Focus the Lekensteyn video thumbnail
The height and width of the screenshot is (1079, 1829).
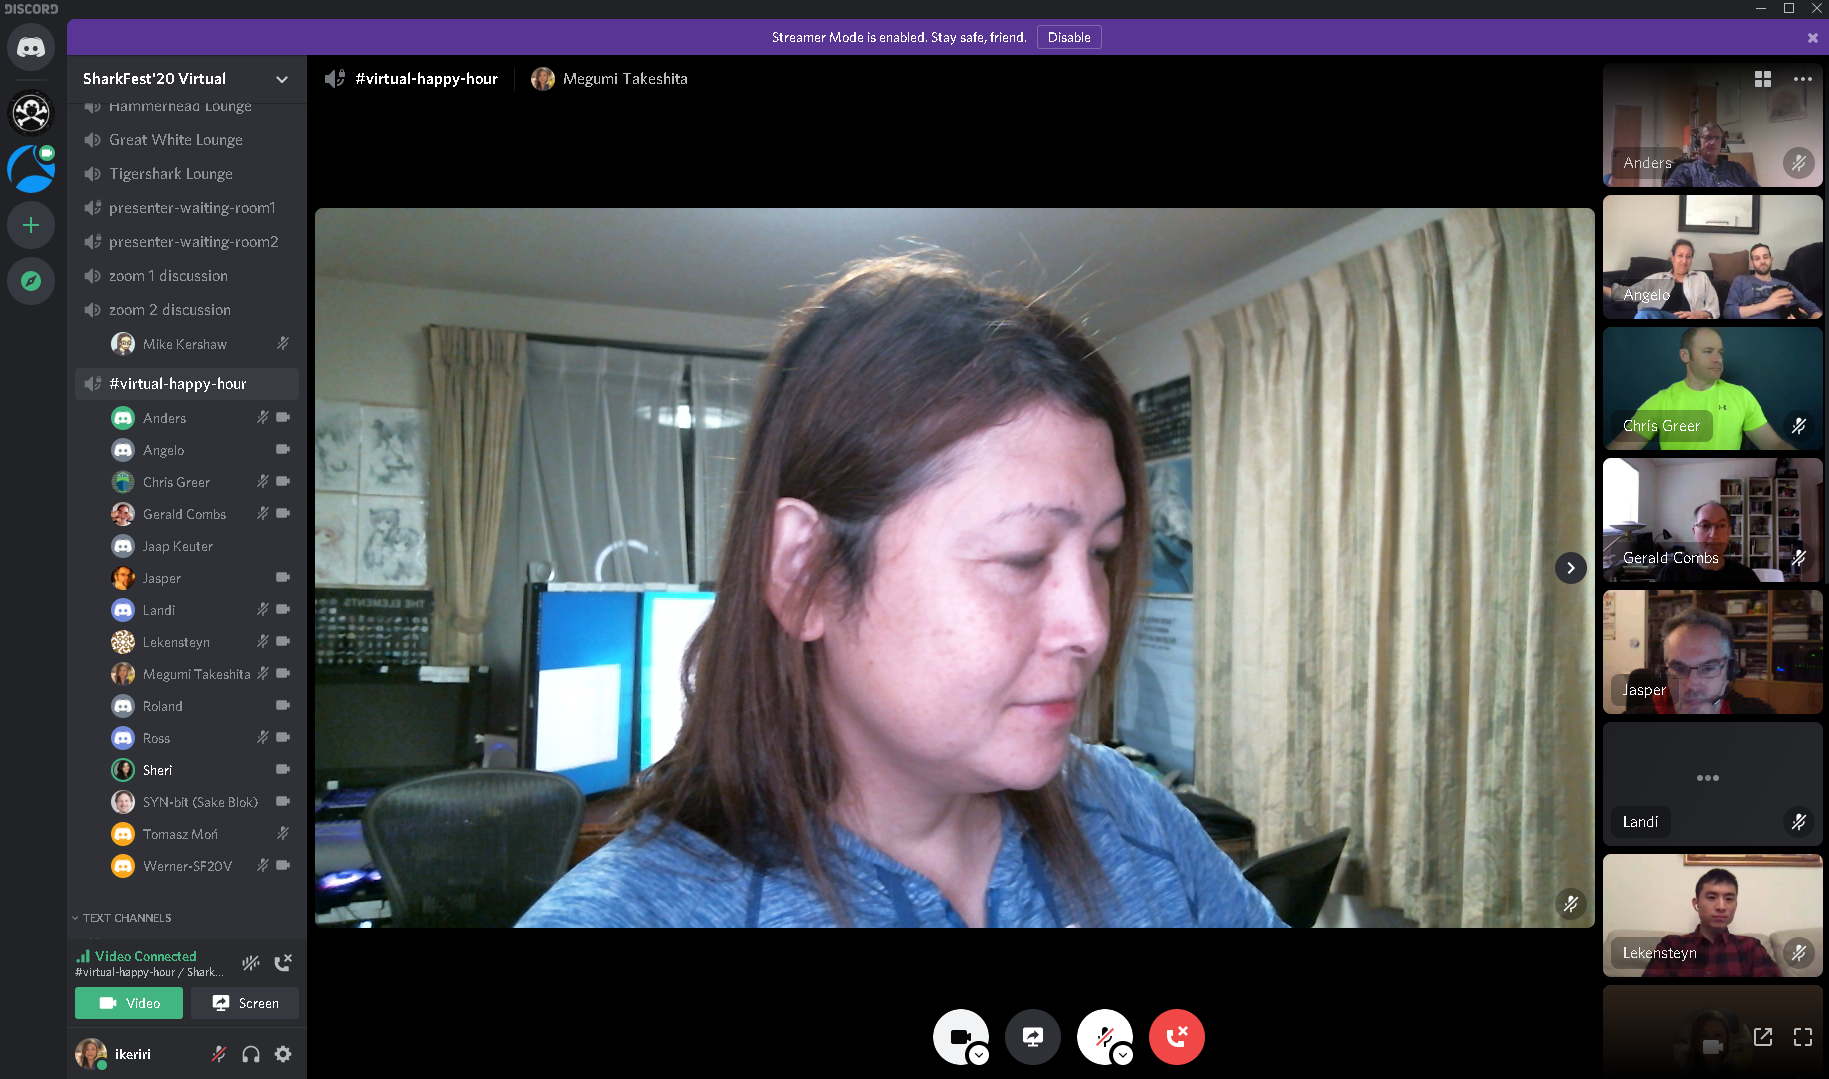tap(1712, 915)
